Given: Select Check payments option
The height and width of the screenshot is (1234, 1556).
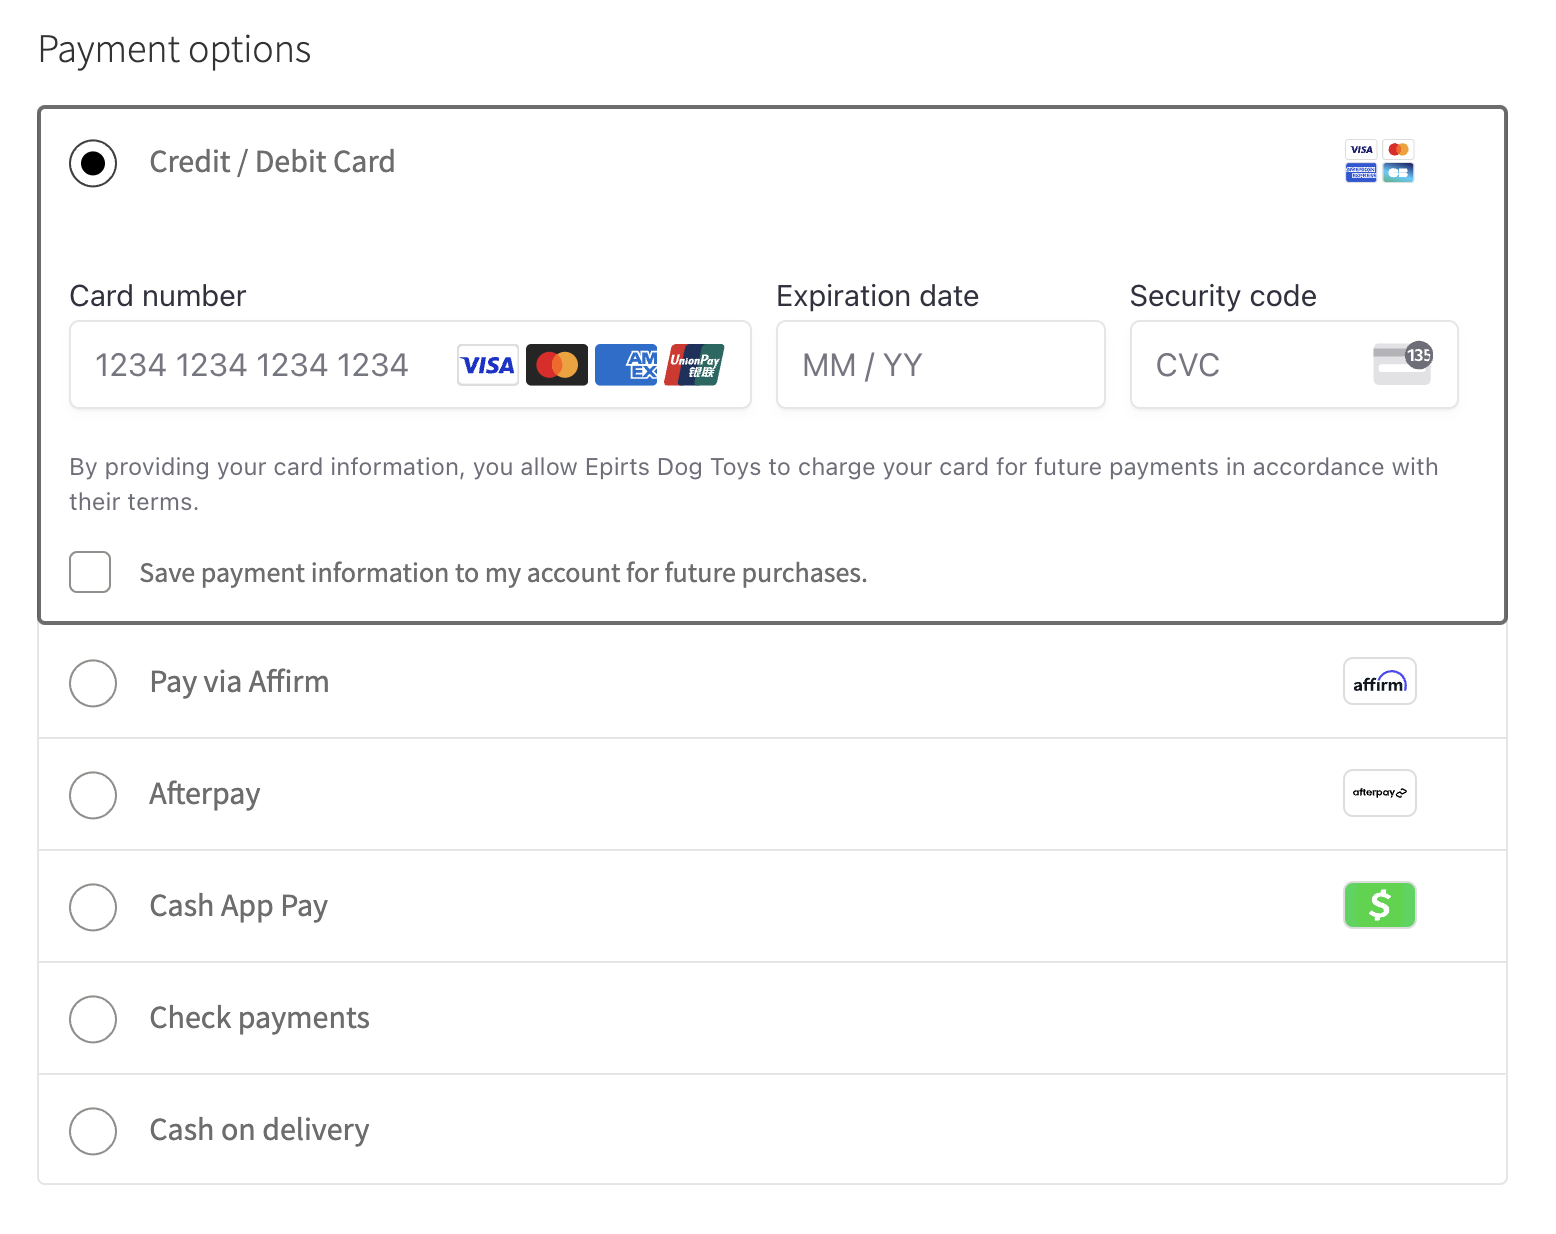Looking at the screenshot, I should pos(92,1019).
